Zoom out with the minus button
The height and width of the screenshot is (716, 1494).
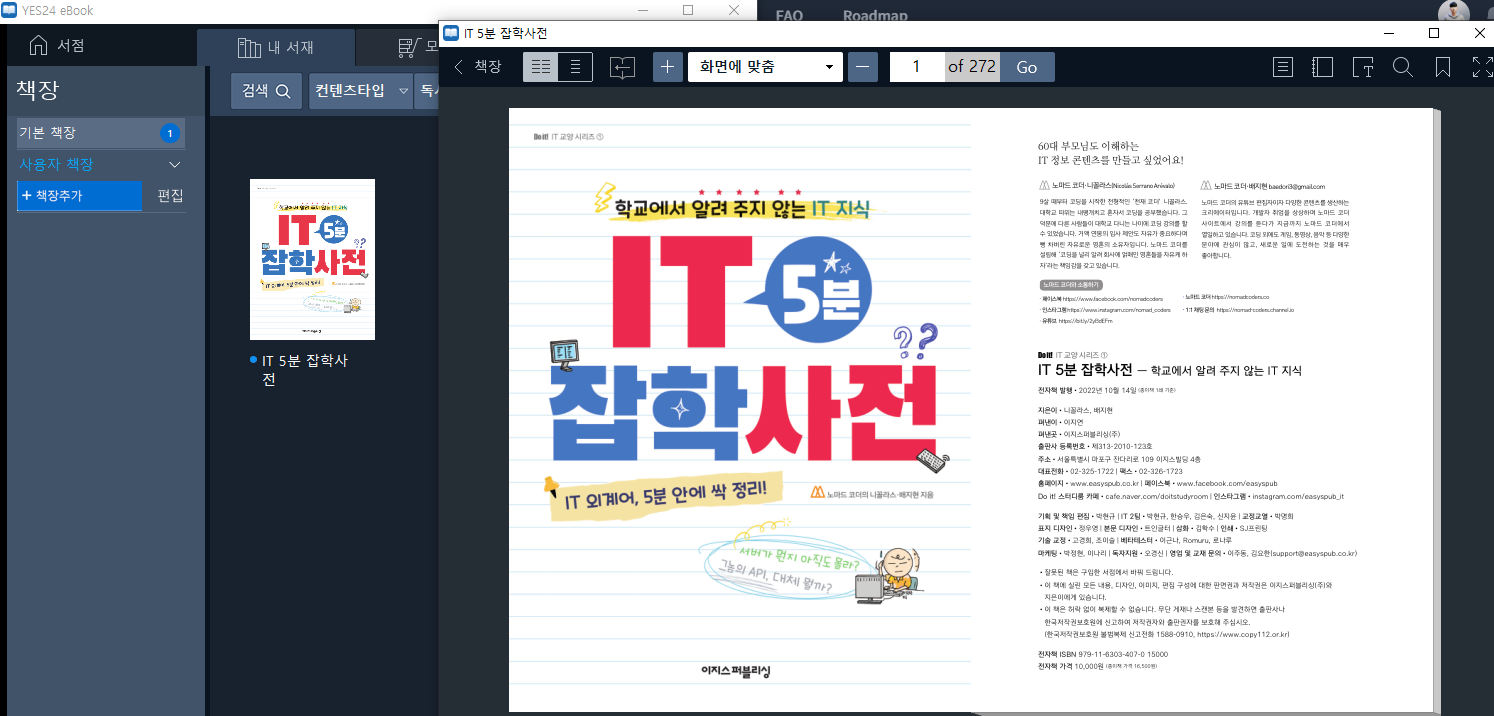tap(863, 67)
